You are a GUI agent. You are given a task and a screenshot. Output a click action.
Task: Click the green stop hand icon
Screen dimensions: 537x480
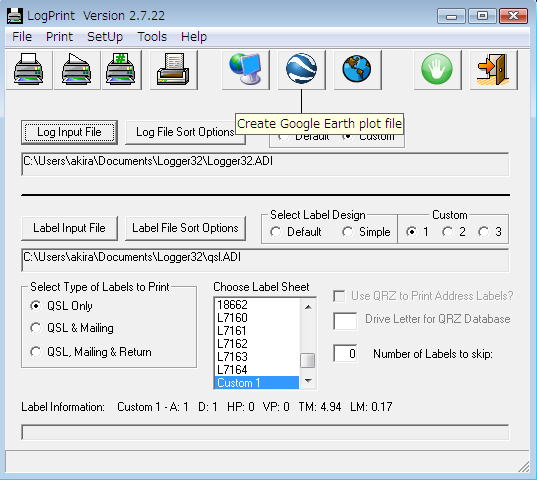coord(437,70)
